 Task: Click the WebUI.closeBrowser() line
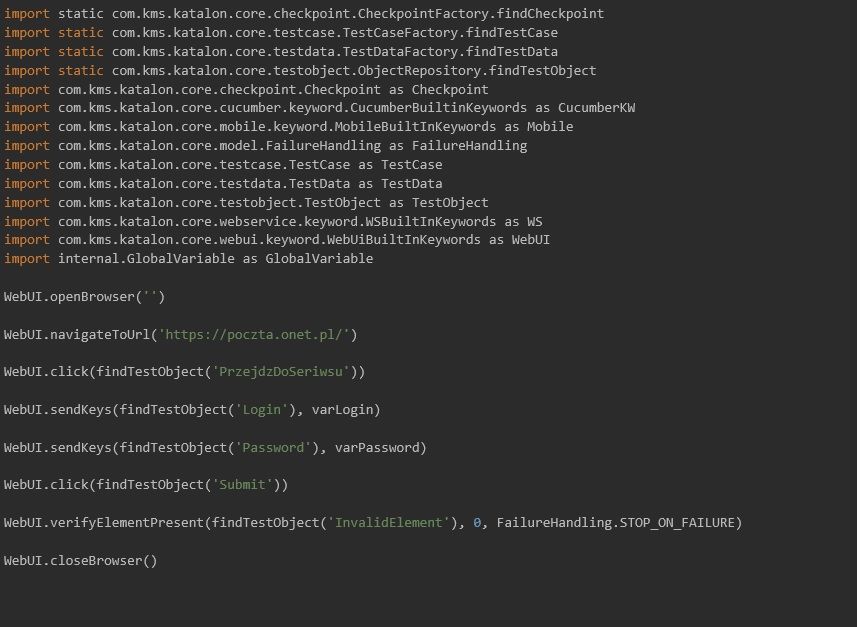pyautogui.click(x=80, y=560)
